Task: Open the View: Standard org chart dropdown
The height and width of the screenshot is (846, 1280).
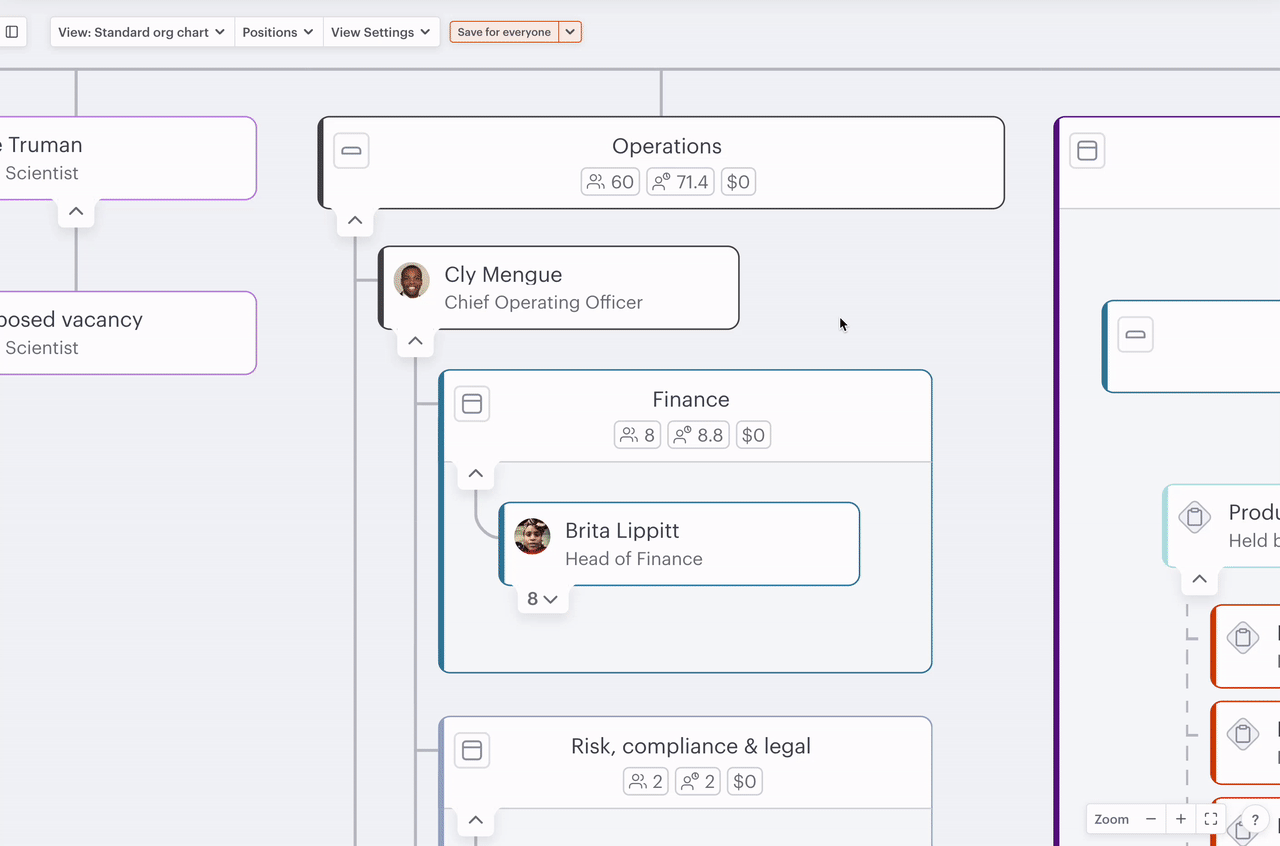Action: (141, 32)
